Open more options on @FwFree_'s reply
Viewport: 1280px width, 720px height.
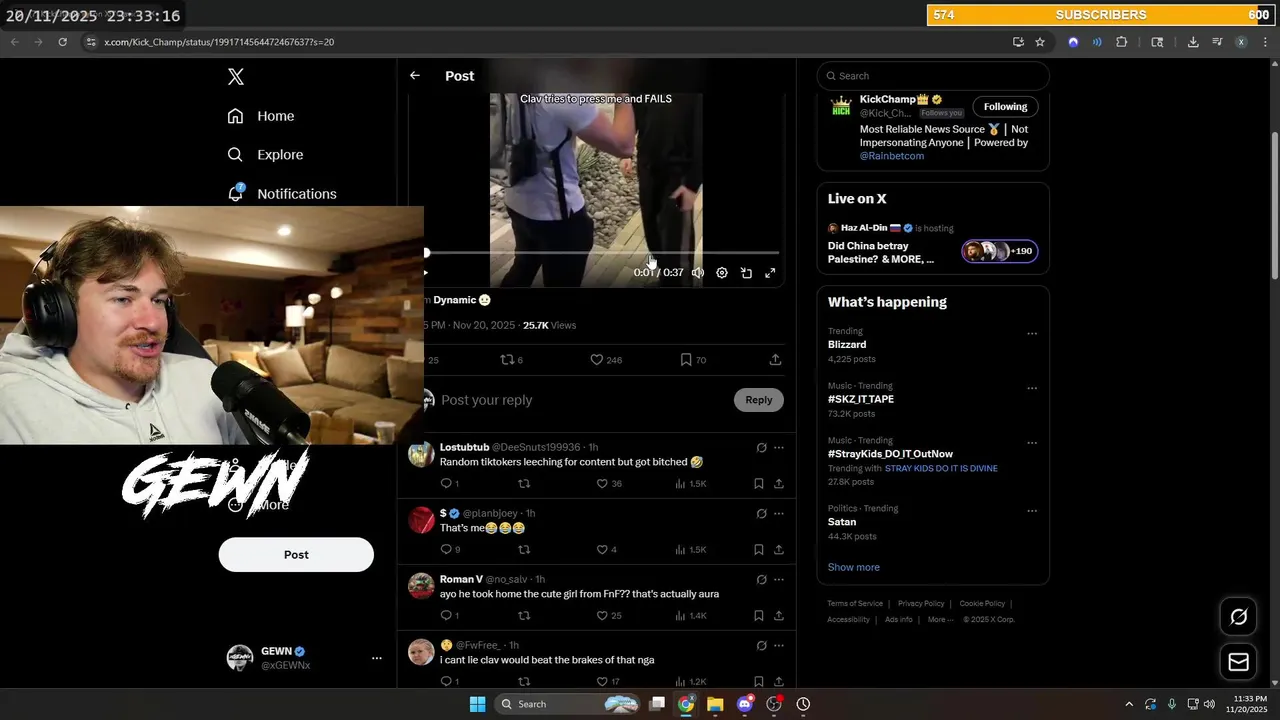pyautogui.click(x=779, y=646)
